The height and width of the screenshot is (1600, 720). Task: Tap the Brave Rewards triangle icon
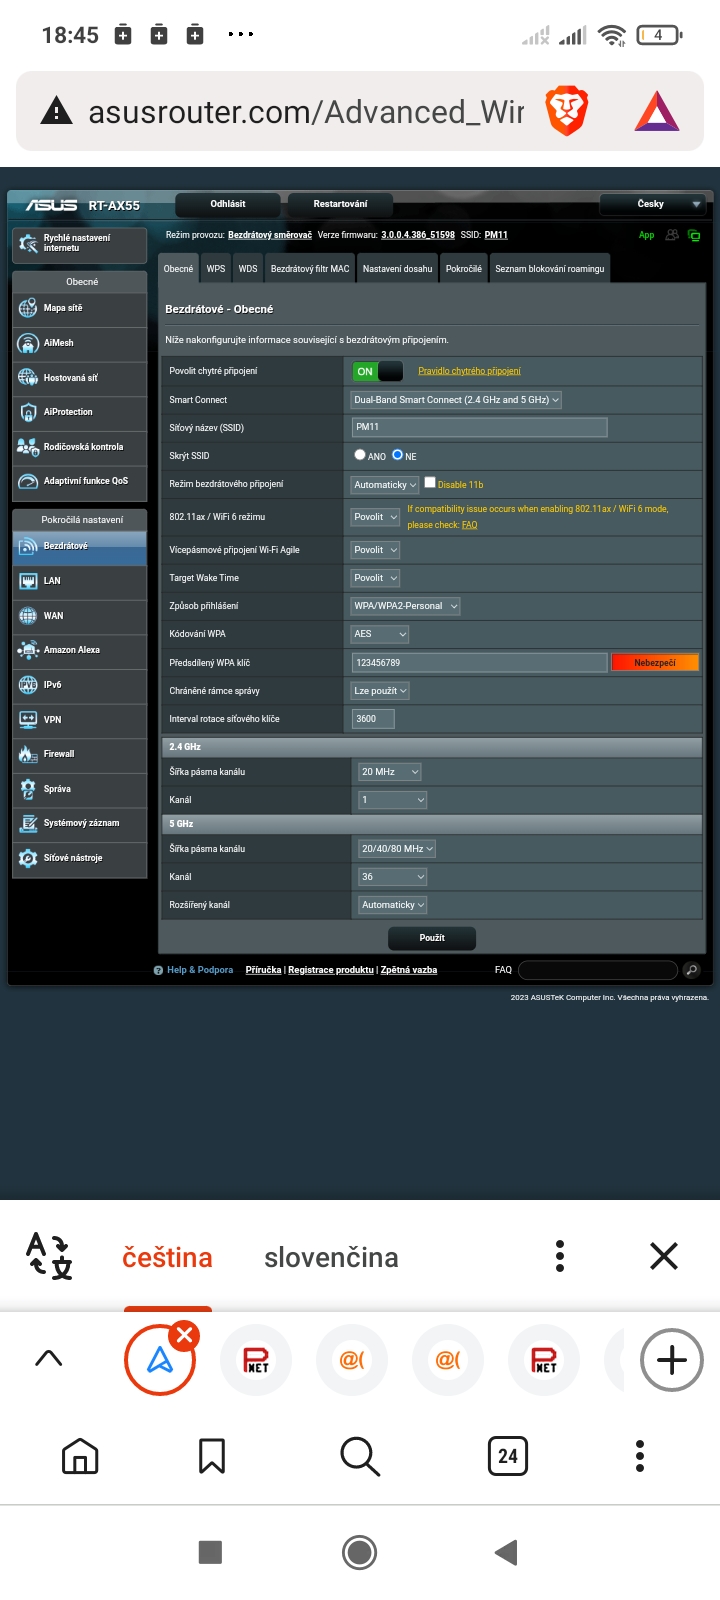pos(657,111)
